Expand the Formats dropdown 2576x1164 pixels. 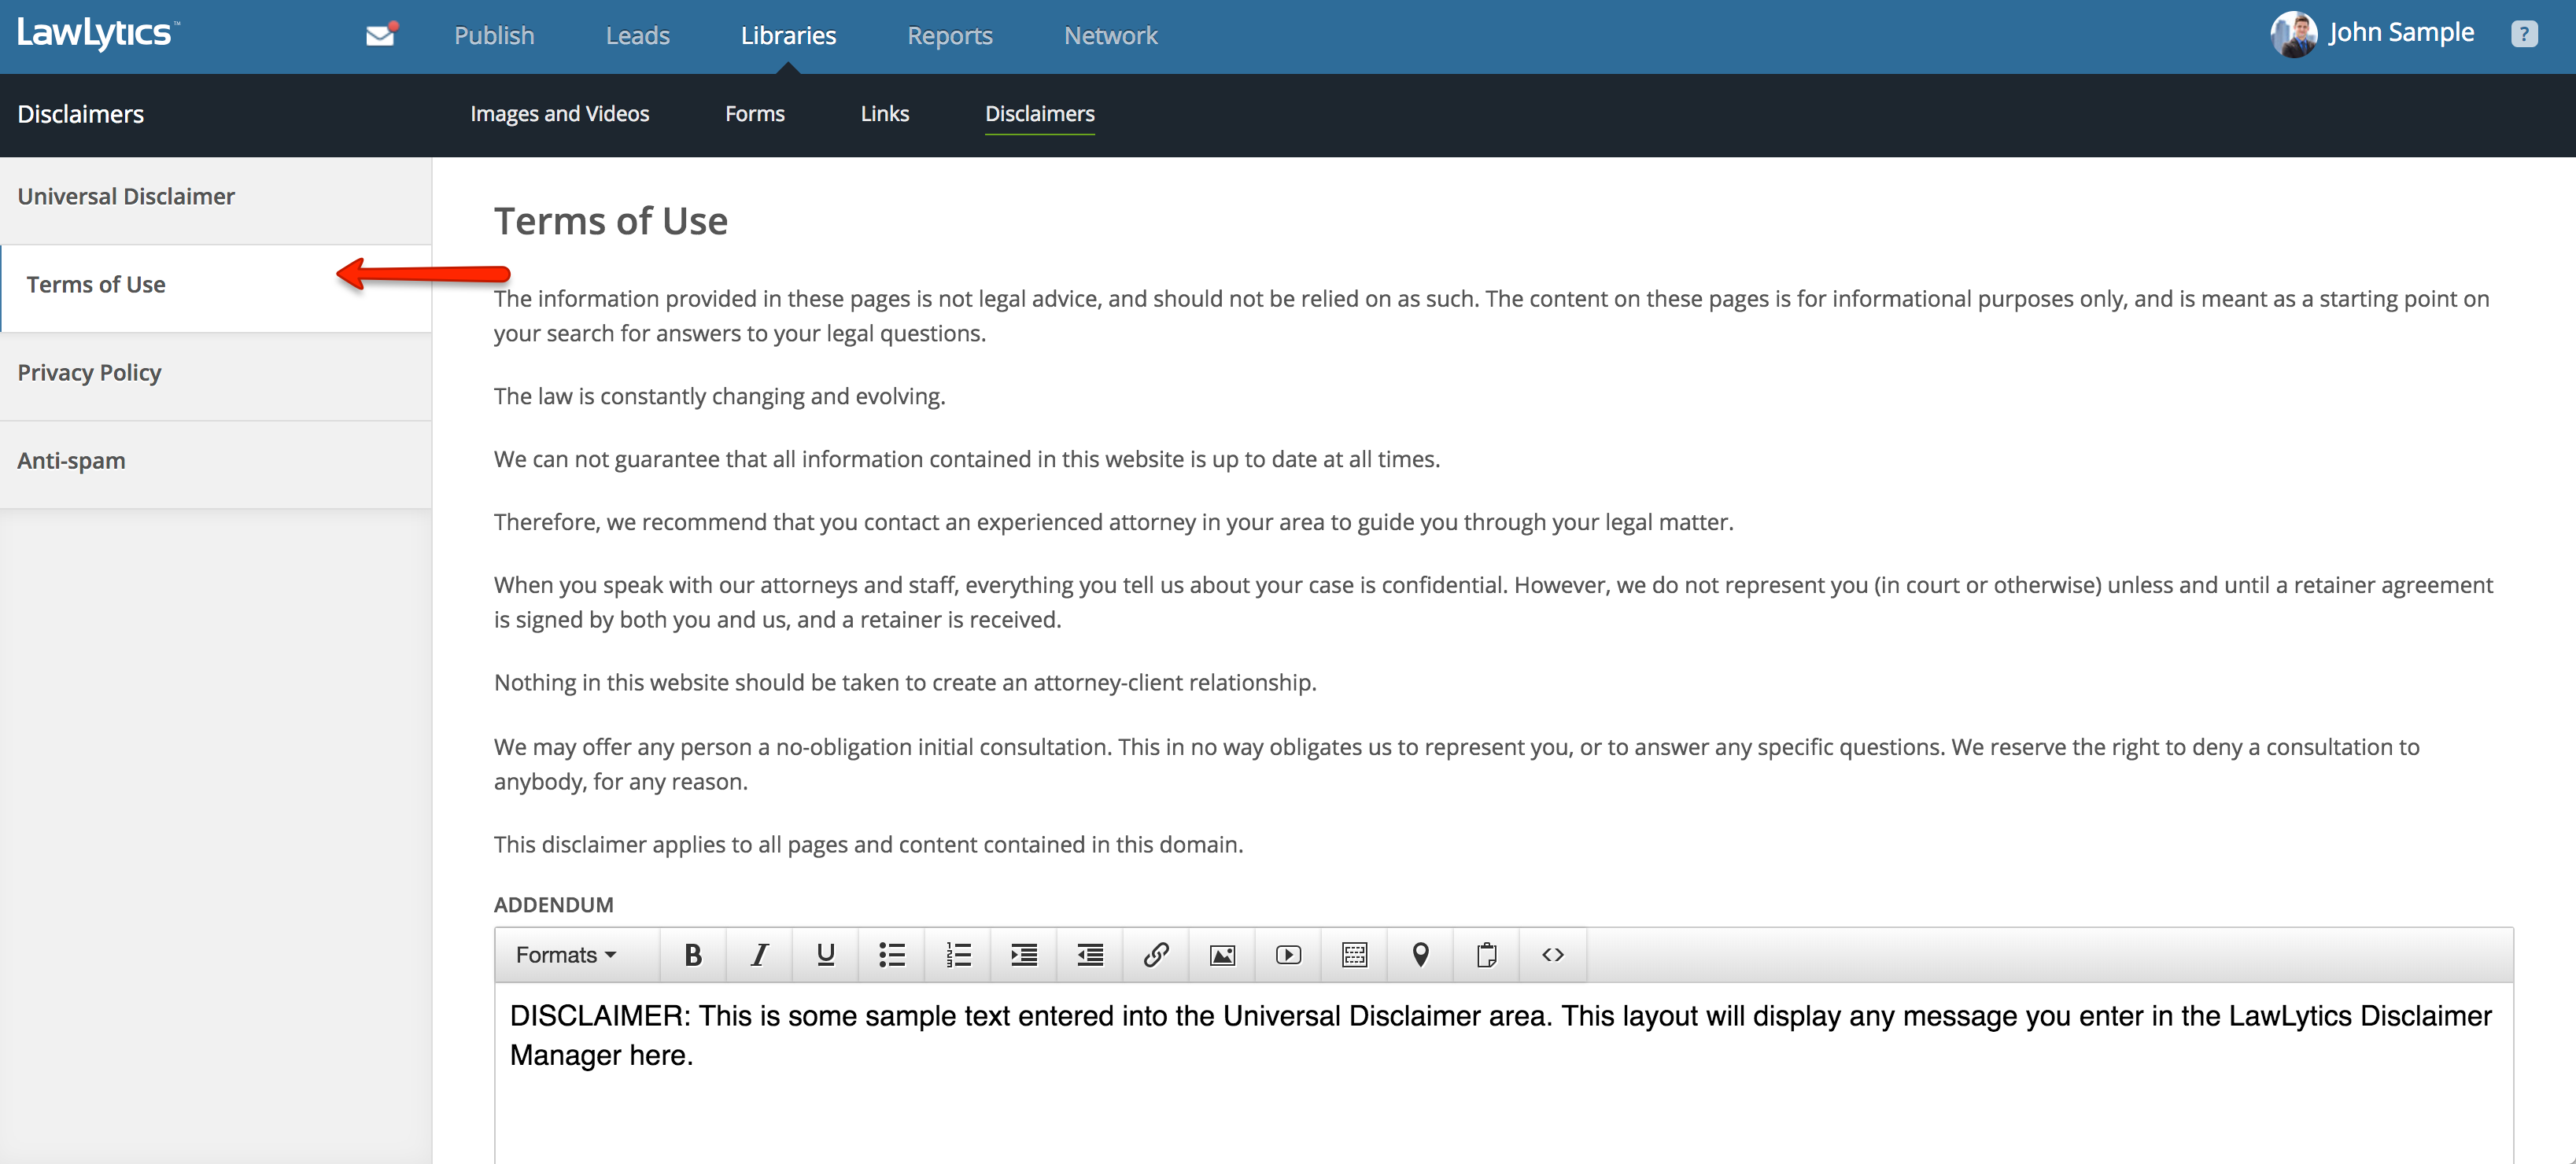(566, 955)
